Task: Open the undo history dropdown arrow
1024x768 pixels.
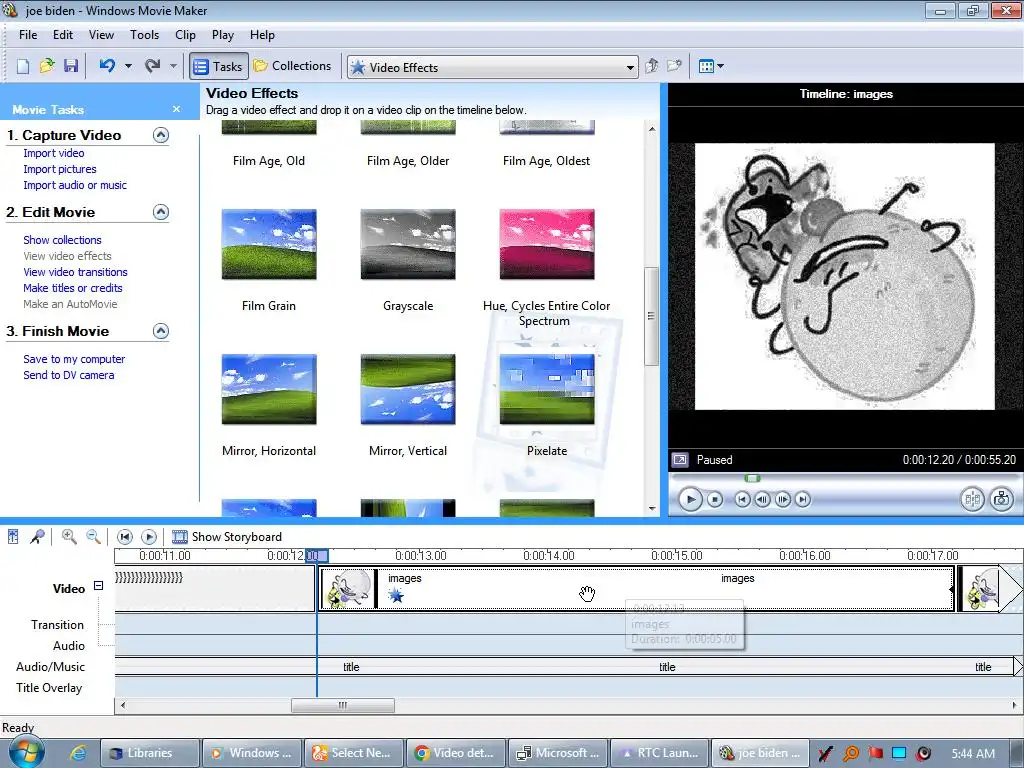Action: click(128, 66)
